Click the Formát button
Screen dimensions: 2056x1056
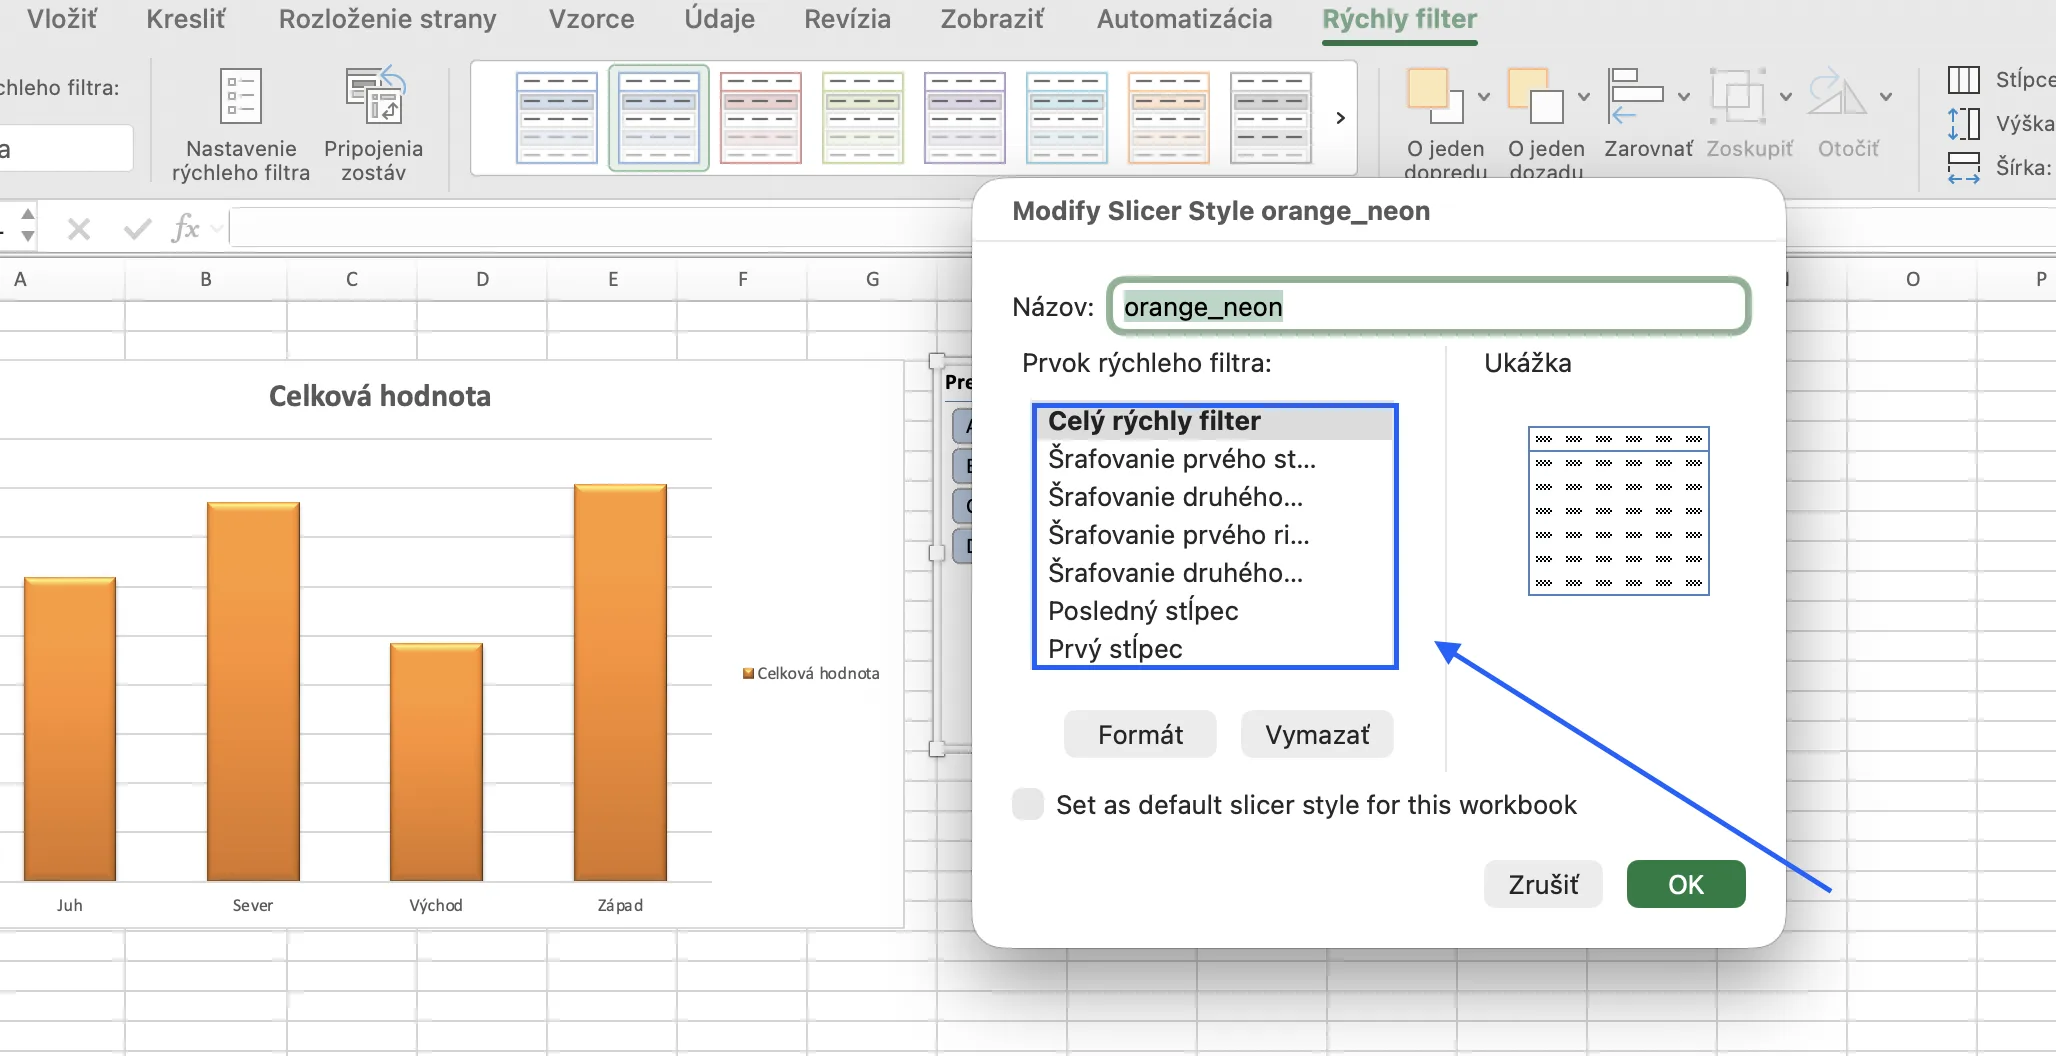[x=1140, y=735]
